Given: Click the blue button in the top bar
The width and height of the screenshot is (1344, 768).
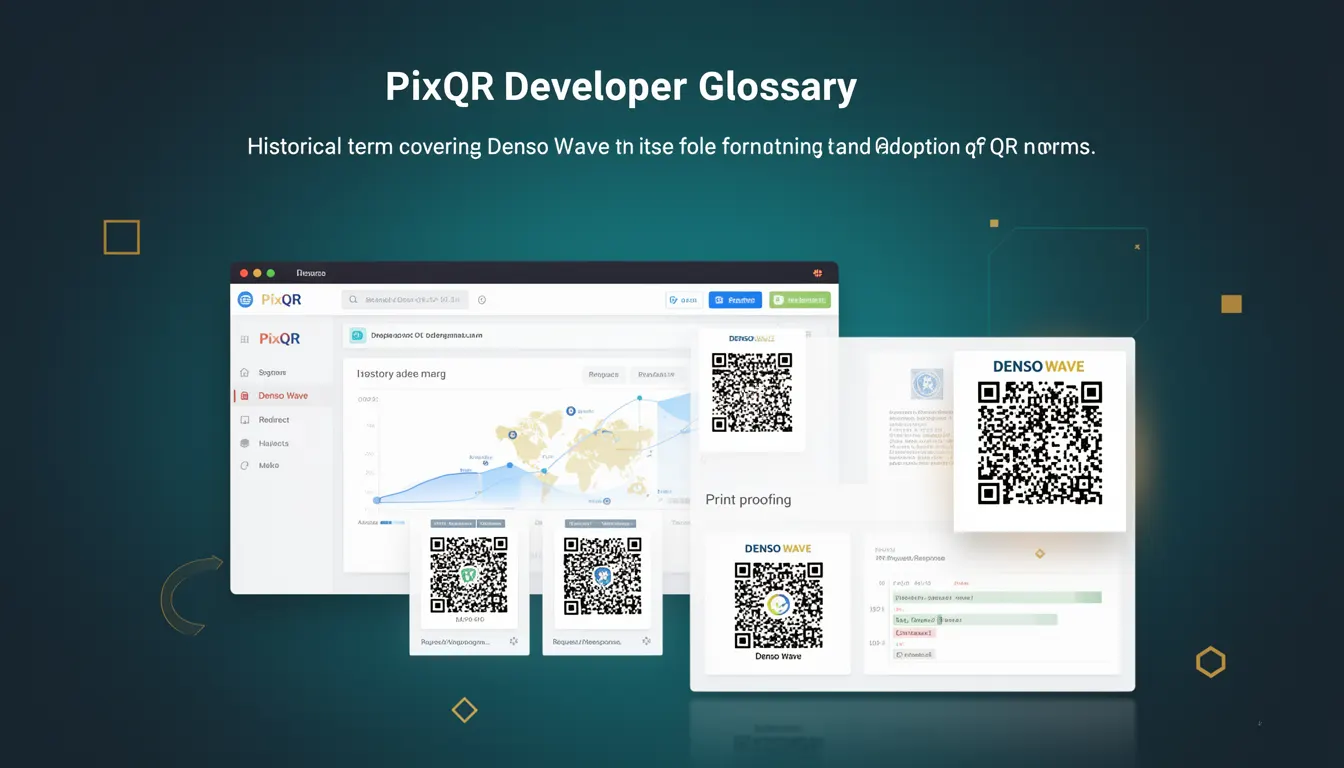Looking at the screenshot, I should pyautogui.click(x=735, y=299).
